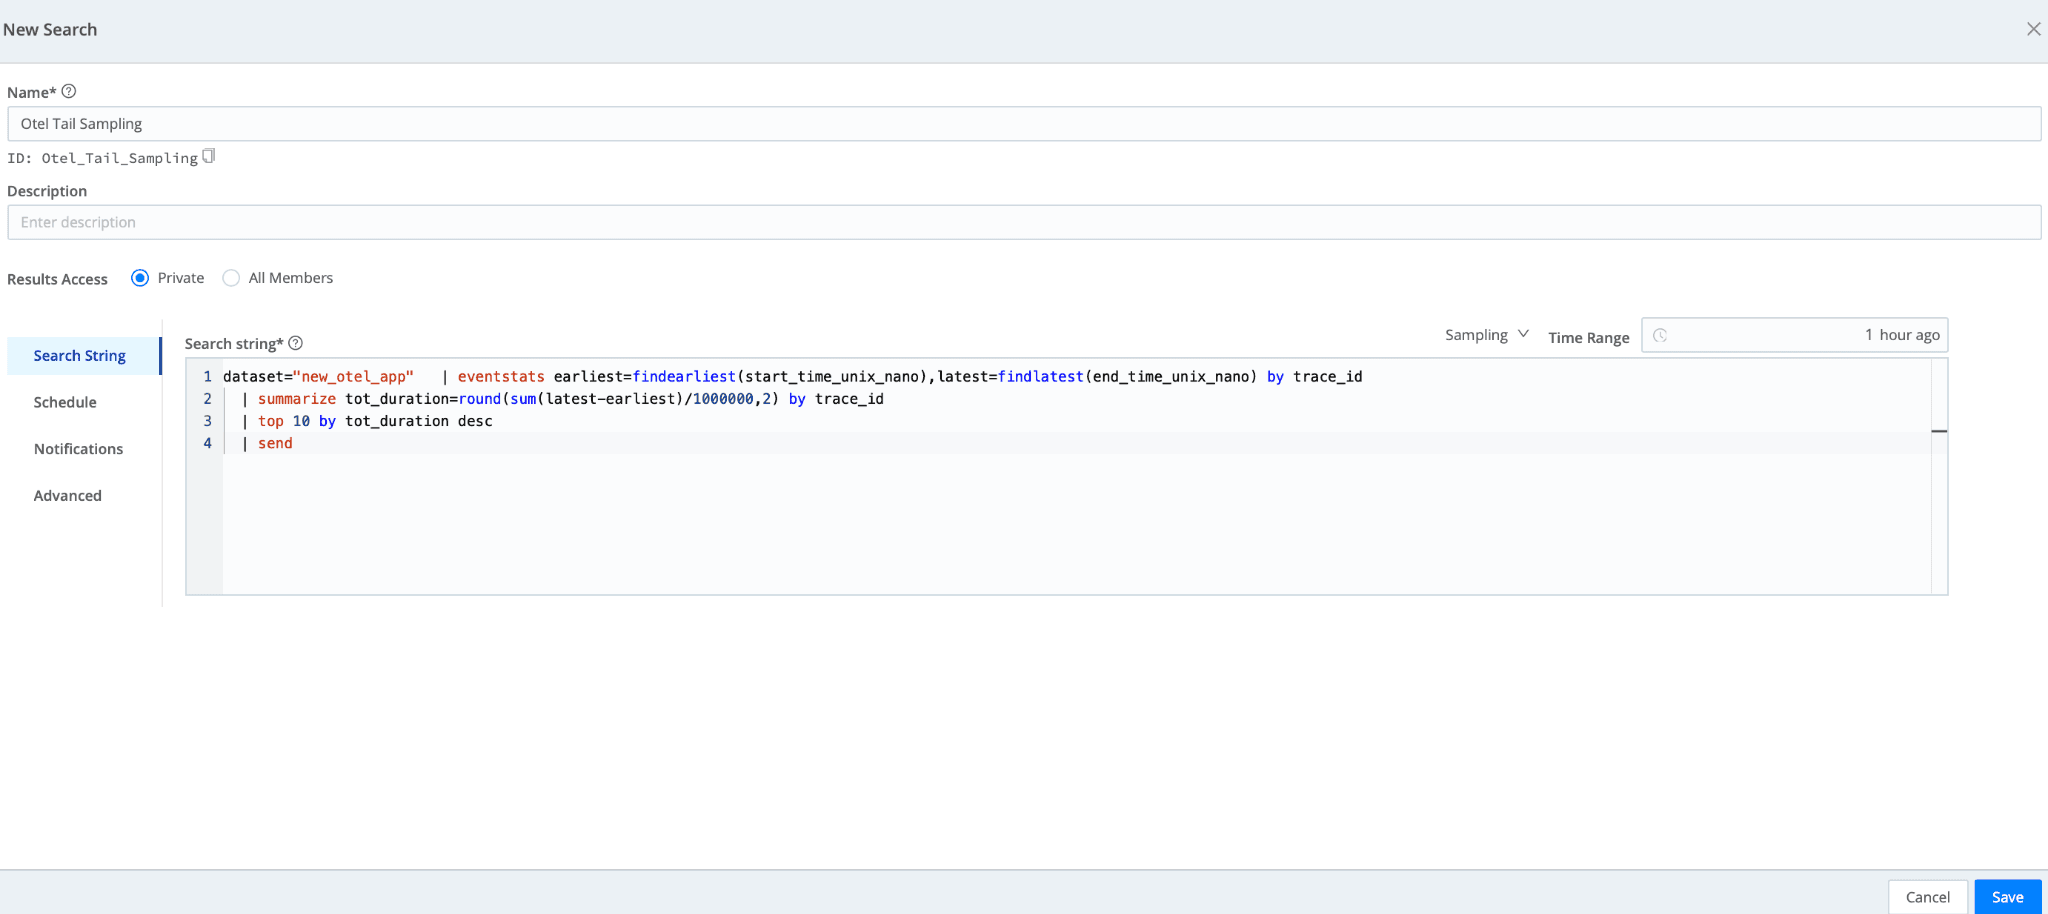Screen dimensions: 2048x914
Task: Click the clock icon in Time Range
Action: click(1660, 335)
